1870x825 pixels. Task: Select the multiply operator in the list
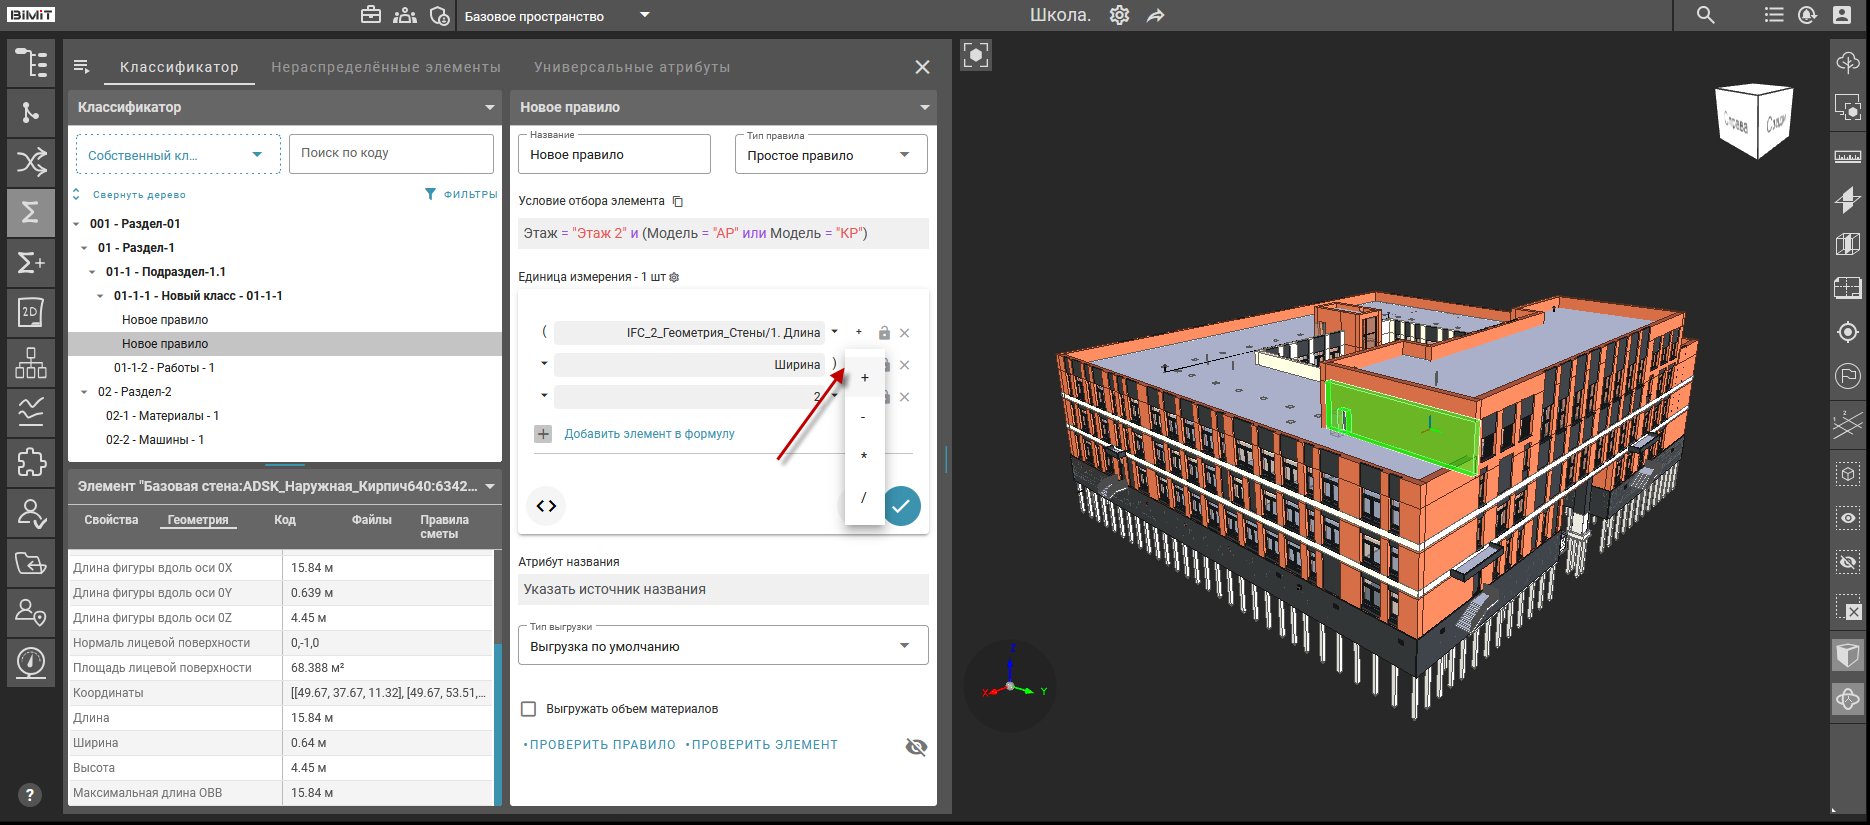[864, 457]
